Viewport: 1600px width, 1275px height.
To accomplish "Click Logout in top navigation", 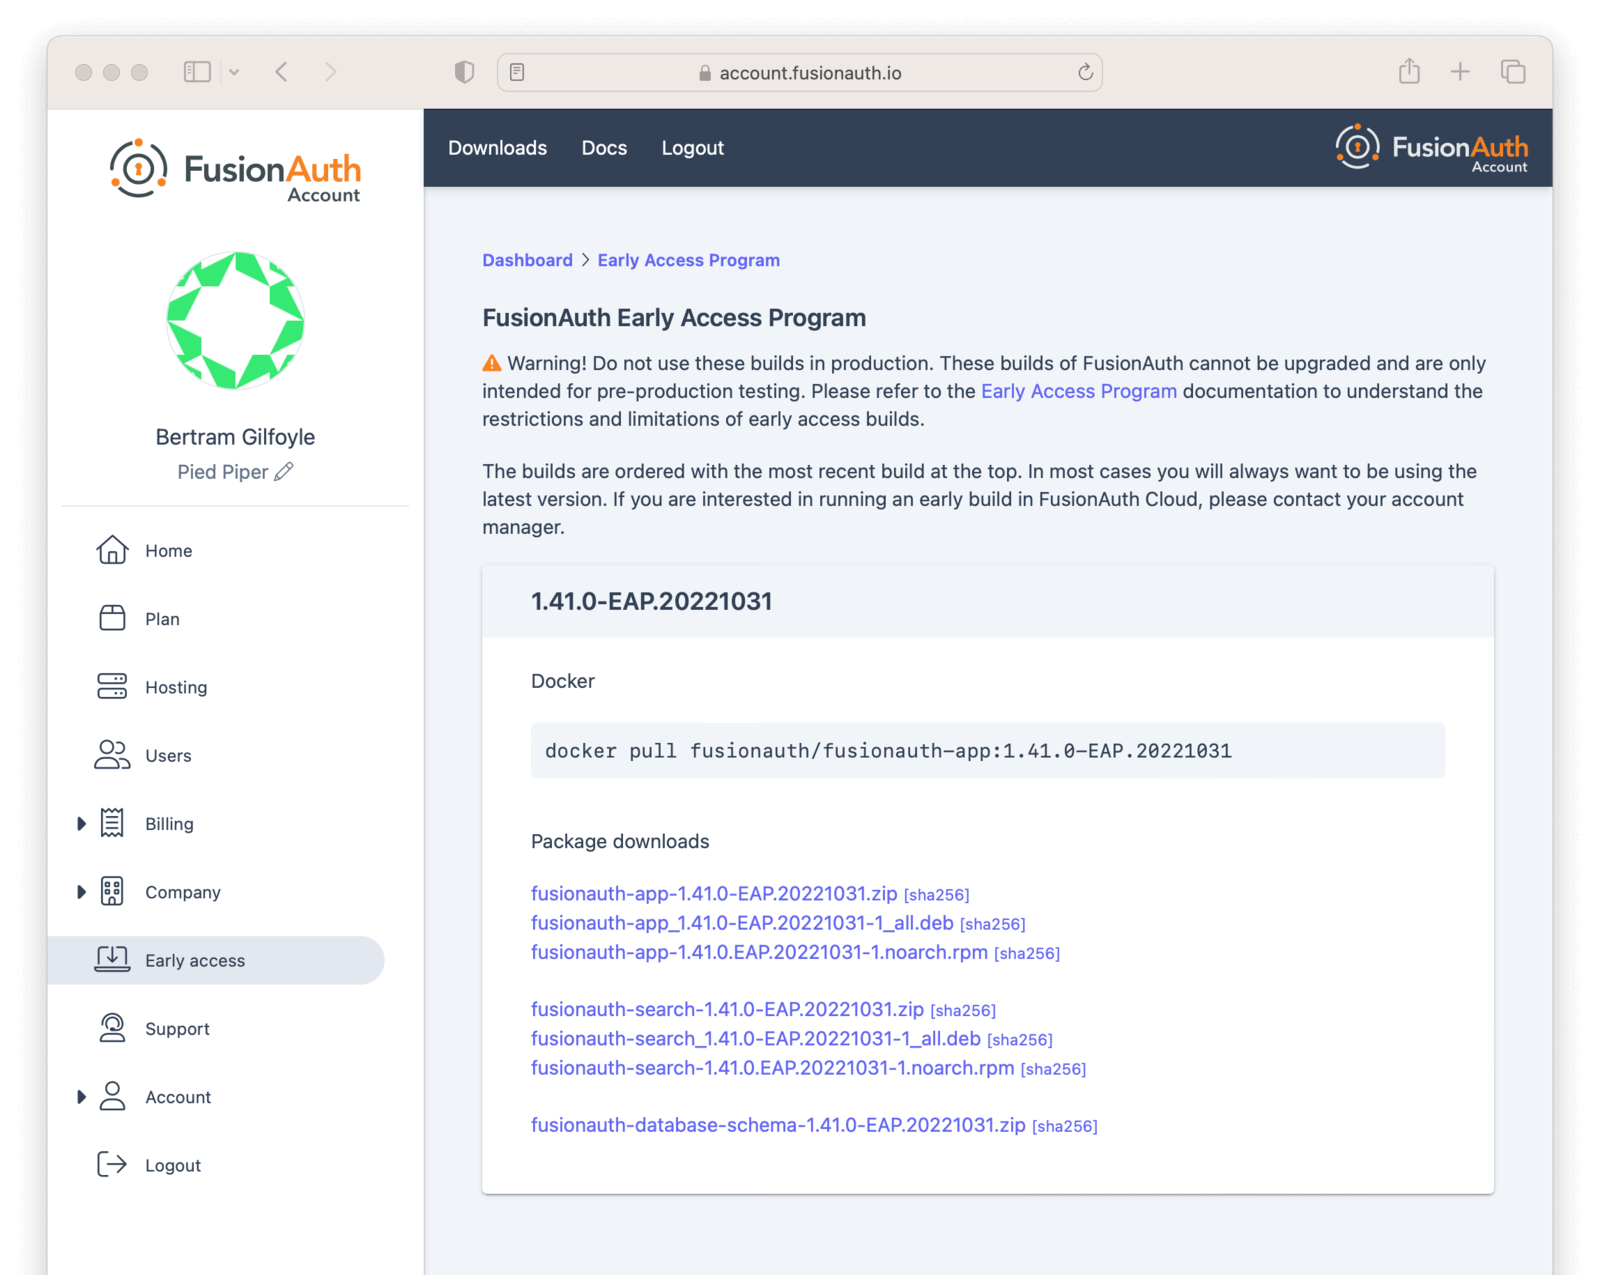I will [692, 148].
